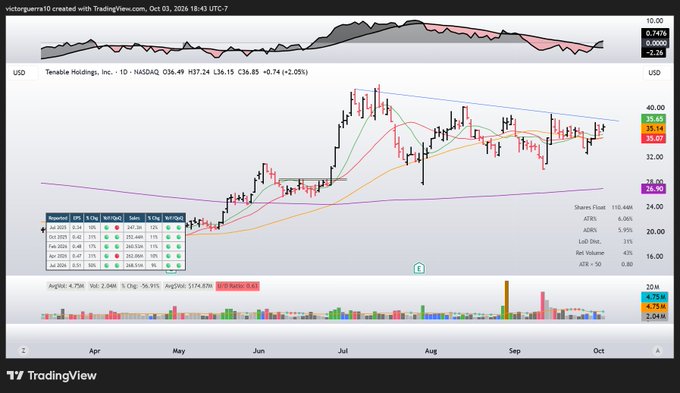Screen dimensions: 680x393
Task: Click the Jul label on the time axis
Action: click(343, 350)
